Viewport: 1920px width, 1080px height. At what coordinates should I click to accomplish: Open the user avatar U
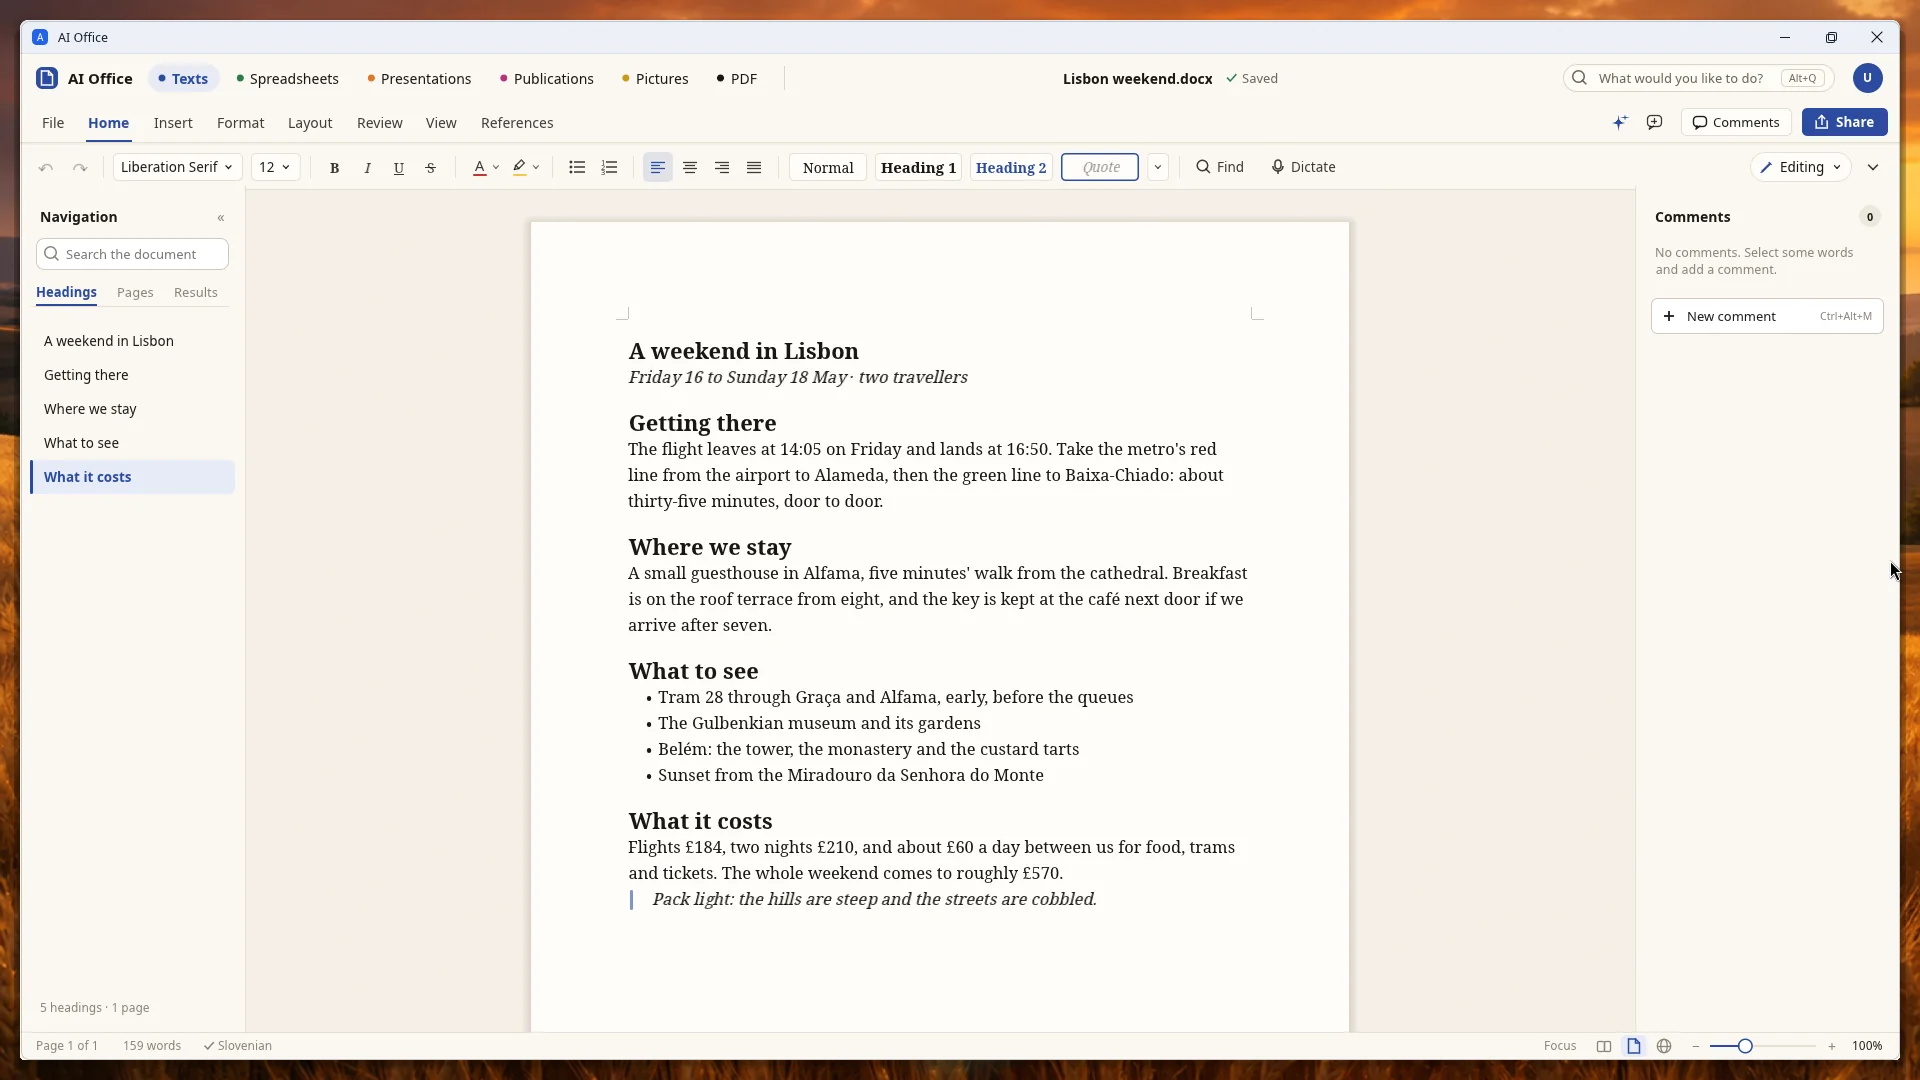coord(1867,78)
